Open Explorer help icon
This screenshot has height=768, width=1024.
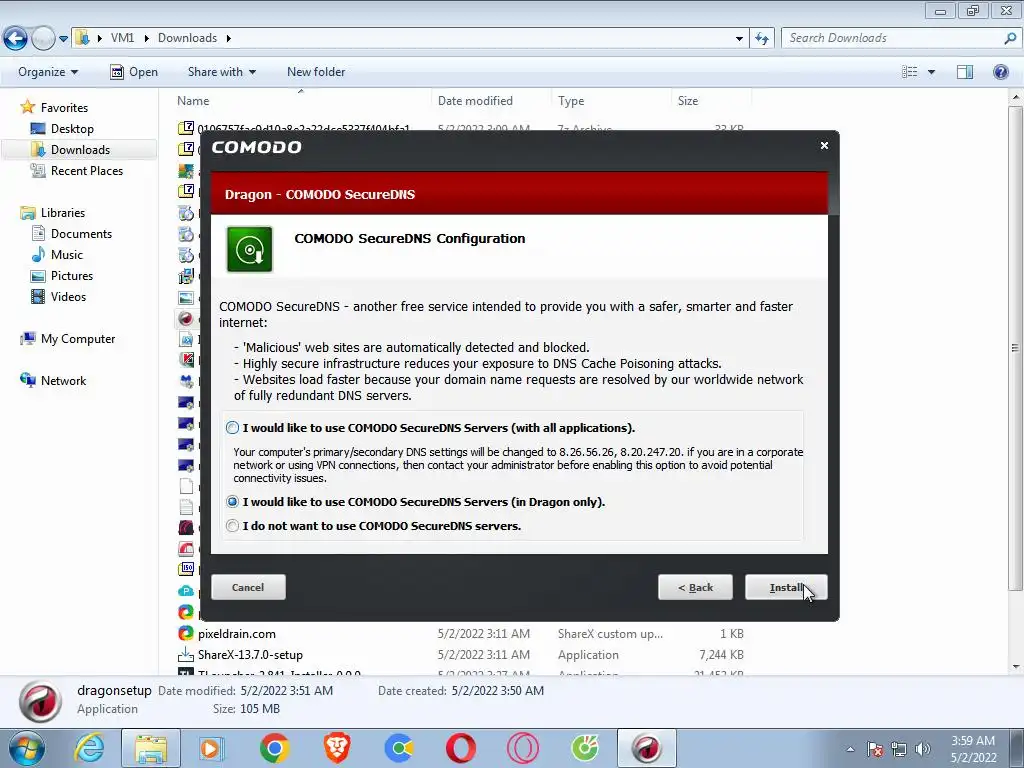click(x=1000, y=72)
